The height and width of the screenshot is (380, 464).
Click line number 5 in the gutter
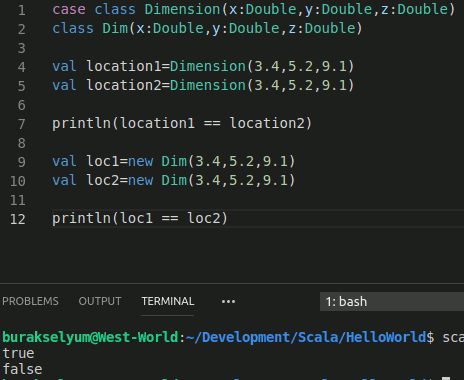pos(22,86)
